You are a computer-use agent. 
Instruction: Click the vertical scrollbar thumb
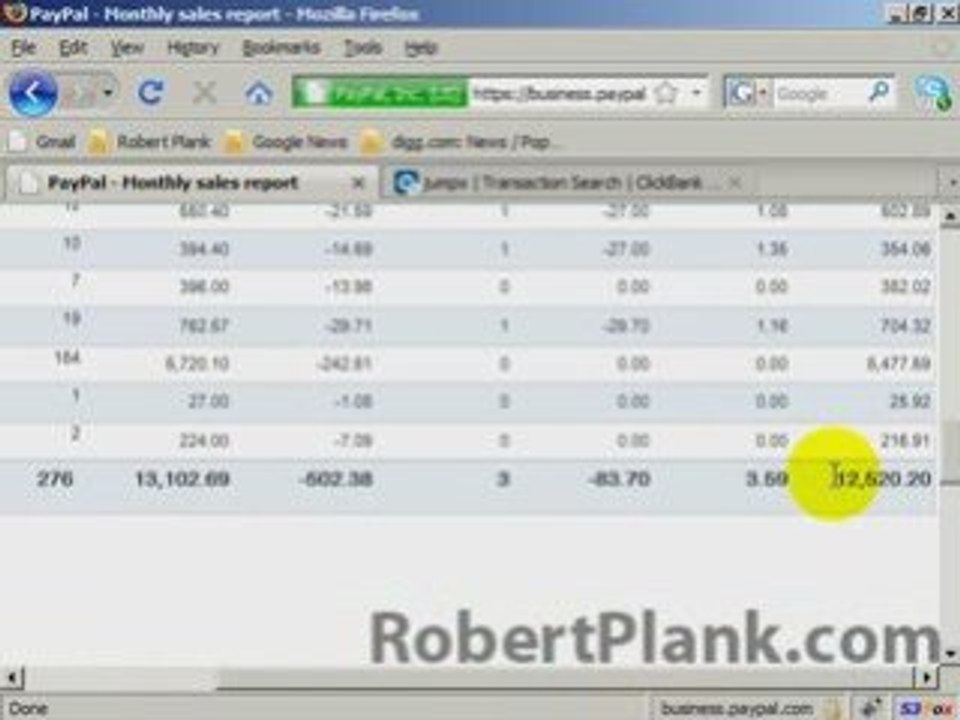[950, 452]
